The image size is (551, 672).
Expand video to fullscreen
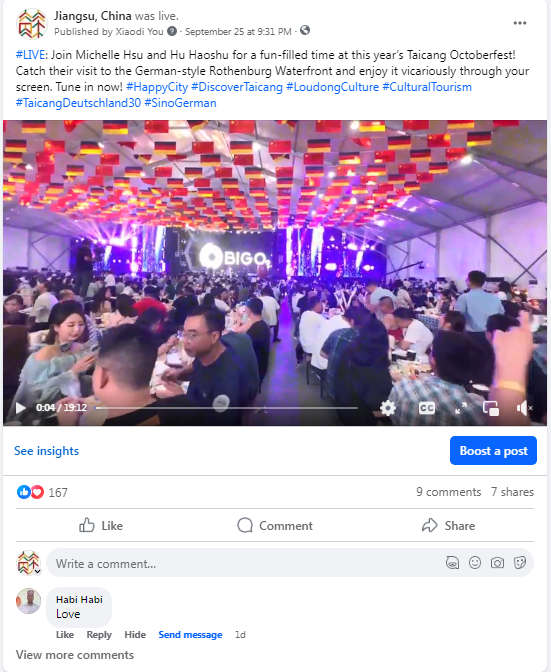pyautogui.click(x=461, y=408)
